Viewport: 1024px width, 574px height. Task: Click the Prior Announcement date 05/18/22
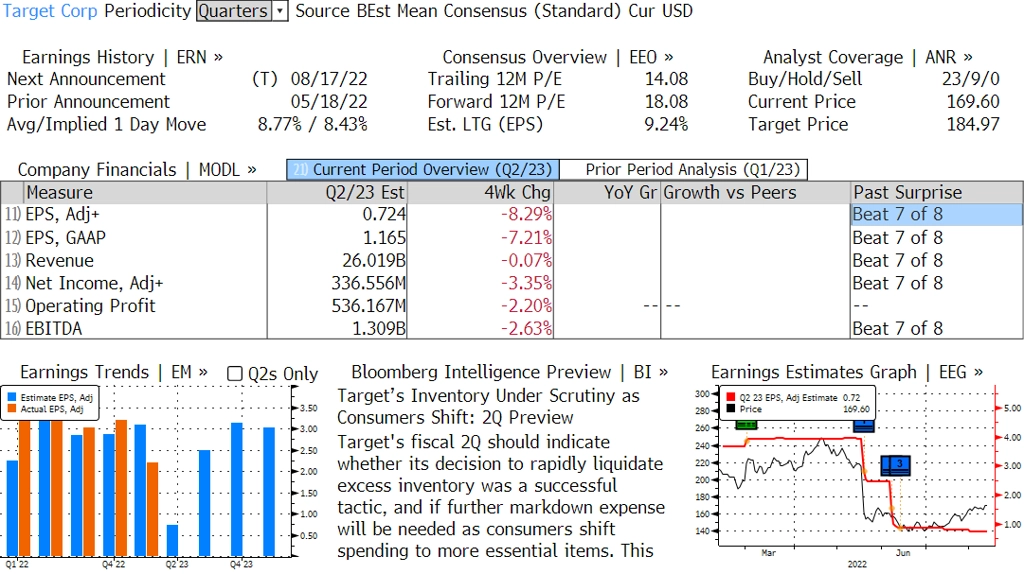[329, 102]
